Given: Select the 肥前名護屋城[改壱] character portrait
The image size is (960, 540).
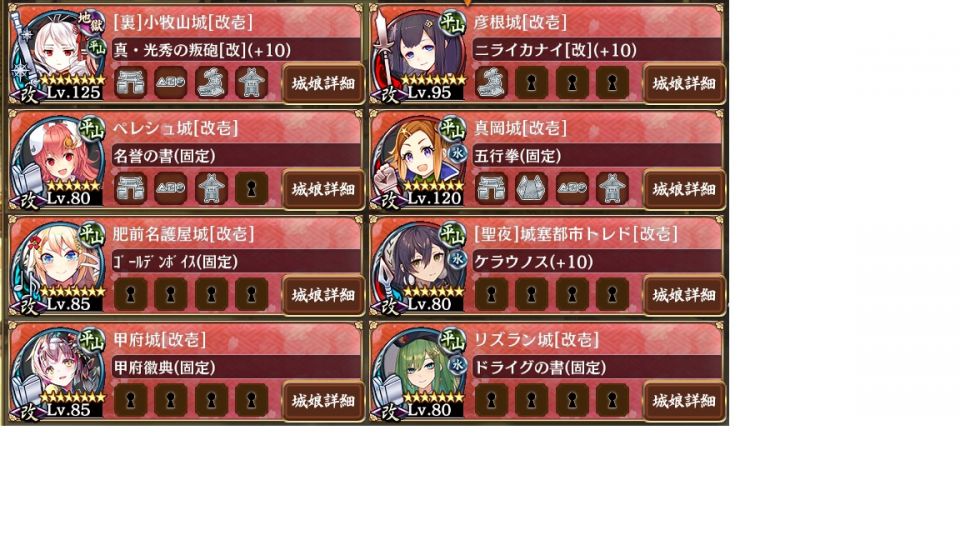Looking at the screenshot, I should pyautogui.click(x=60, y=266).
